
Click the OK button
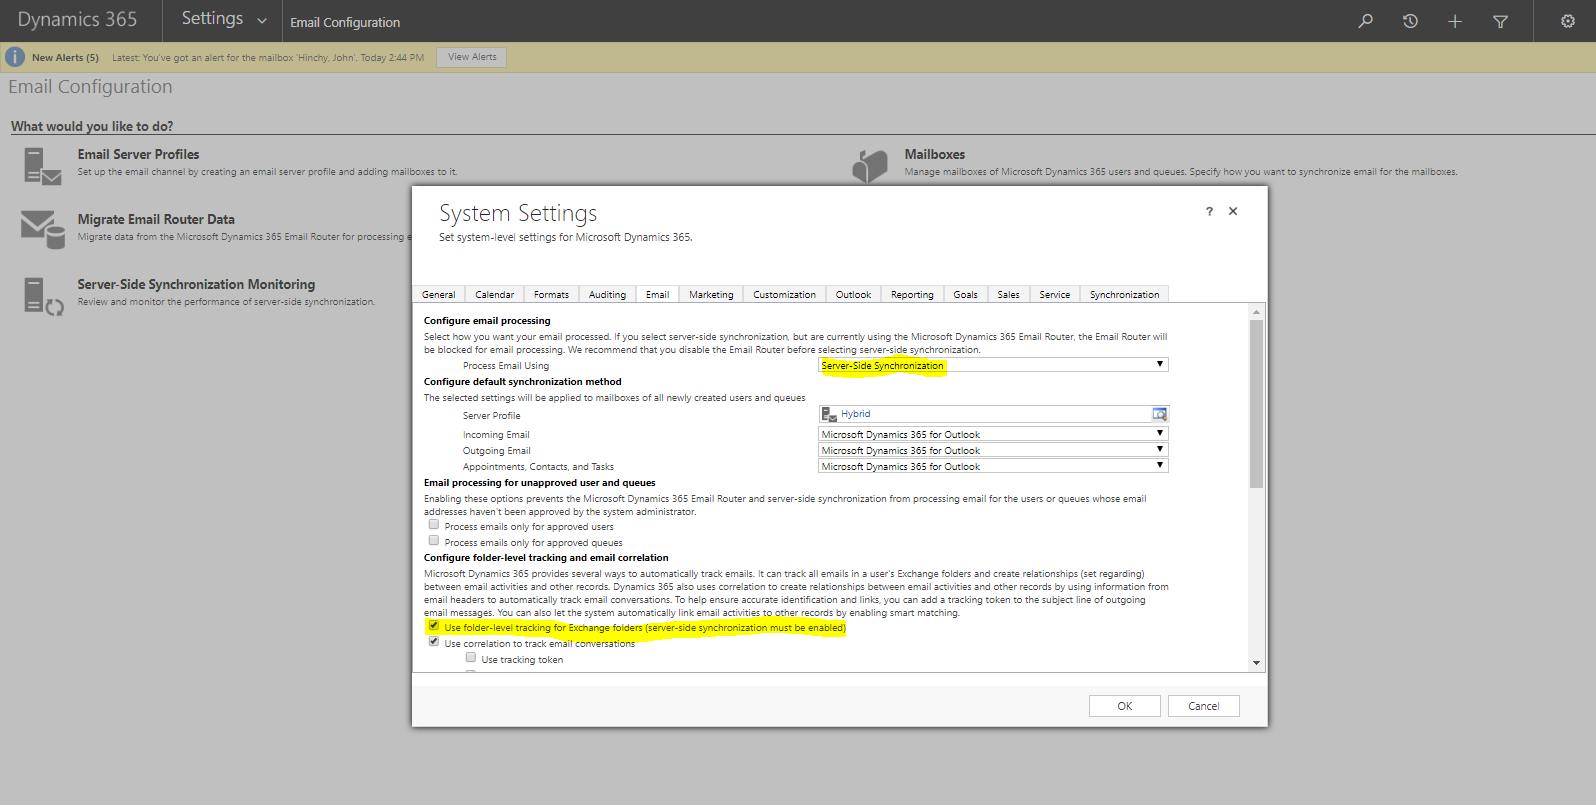point(1125,706)
